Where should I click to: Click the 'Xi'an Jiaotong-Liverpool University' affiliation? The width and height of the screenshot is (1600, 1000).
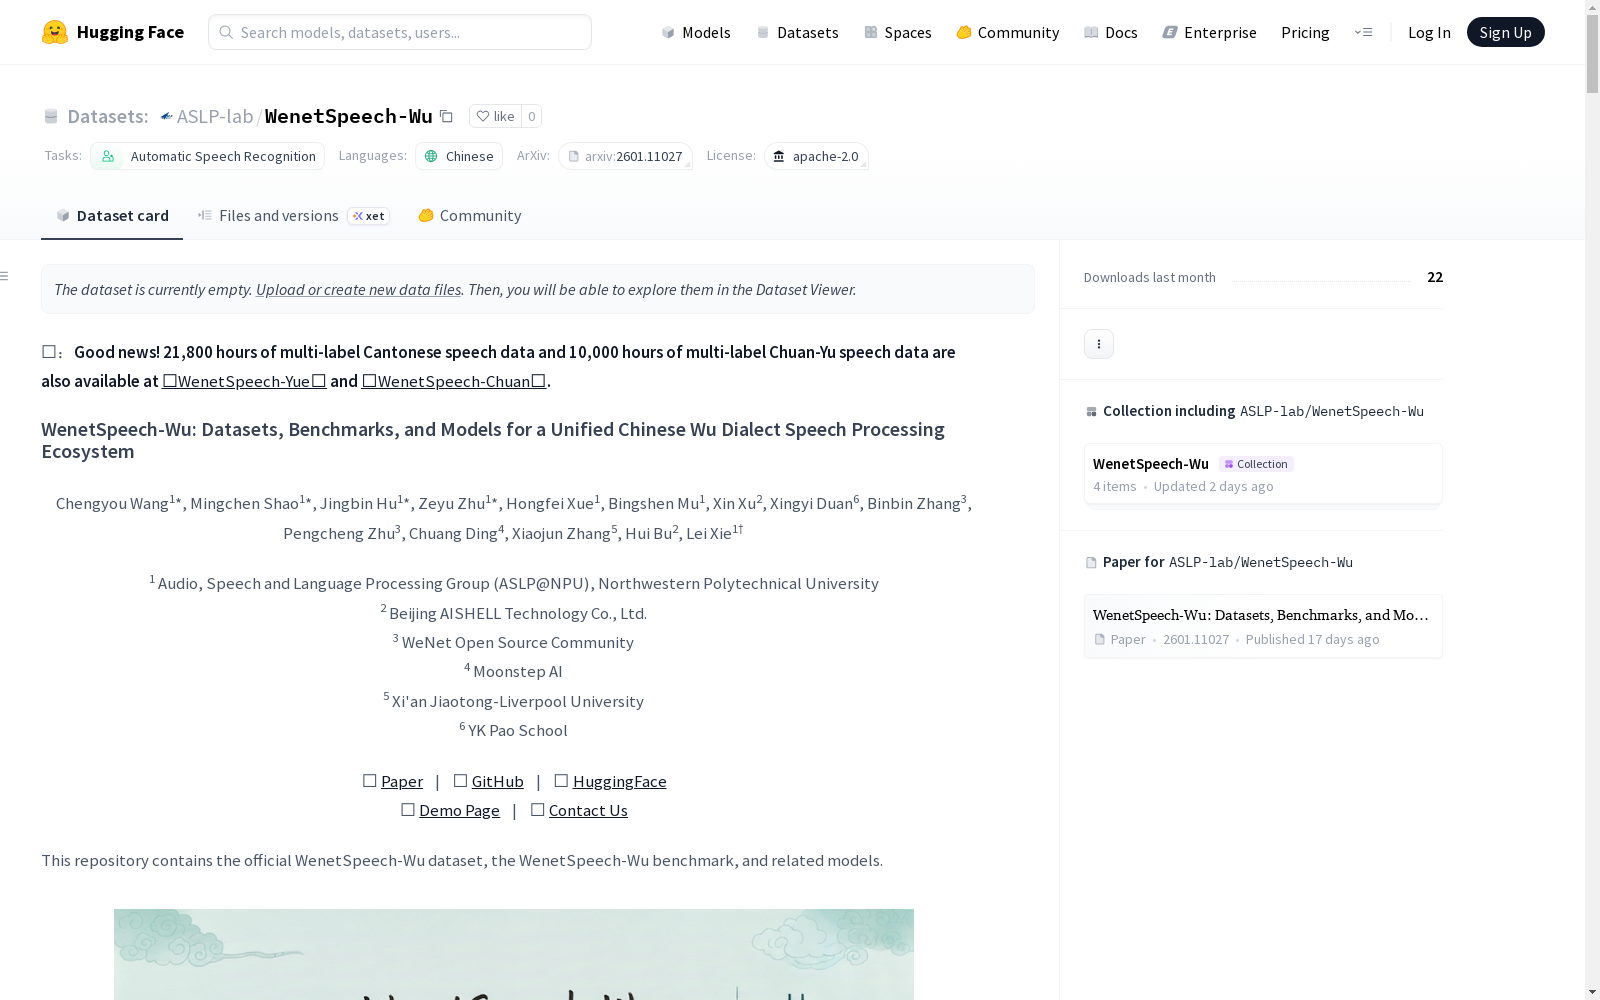pyautogui.click(x=518, y=701)
